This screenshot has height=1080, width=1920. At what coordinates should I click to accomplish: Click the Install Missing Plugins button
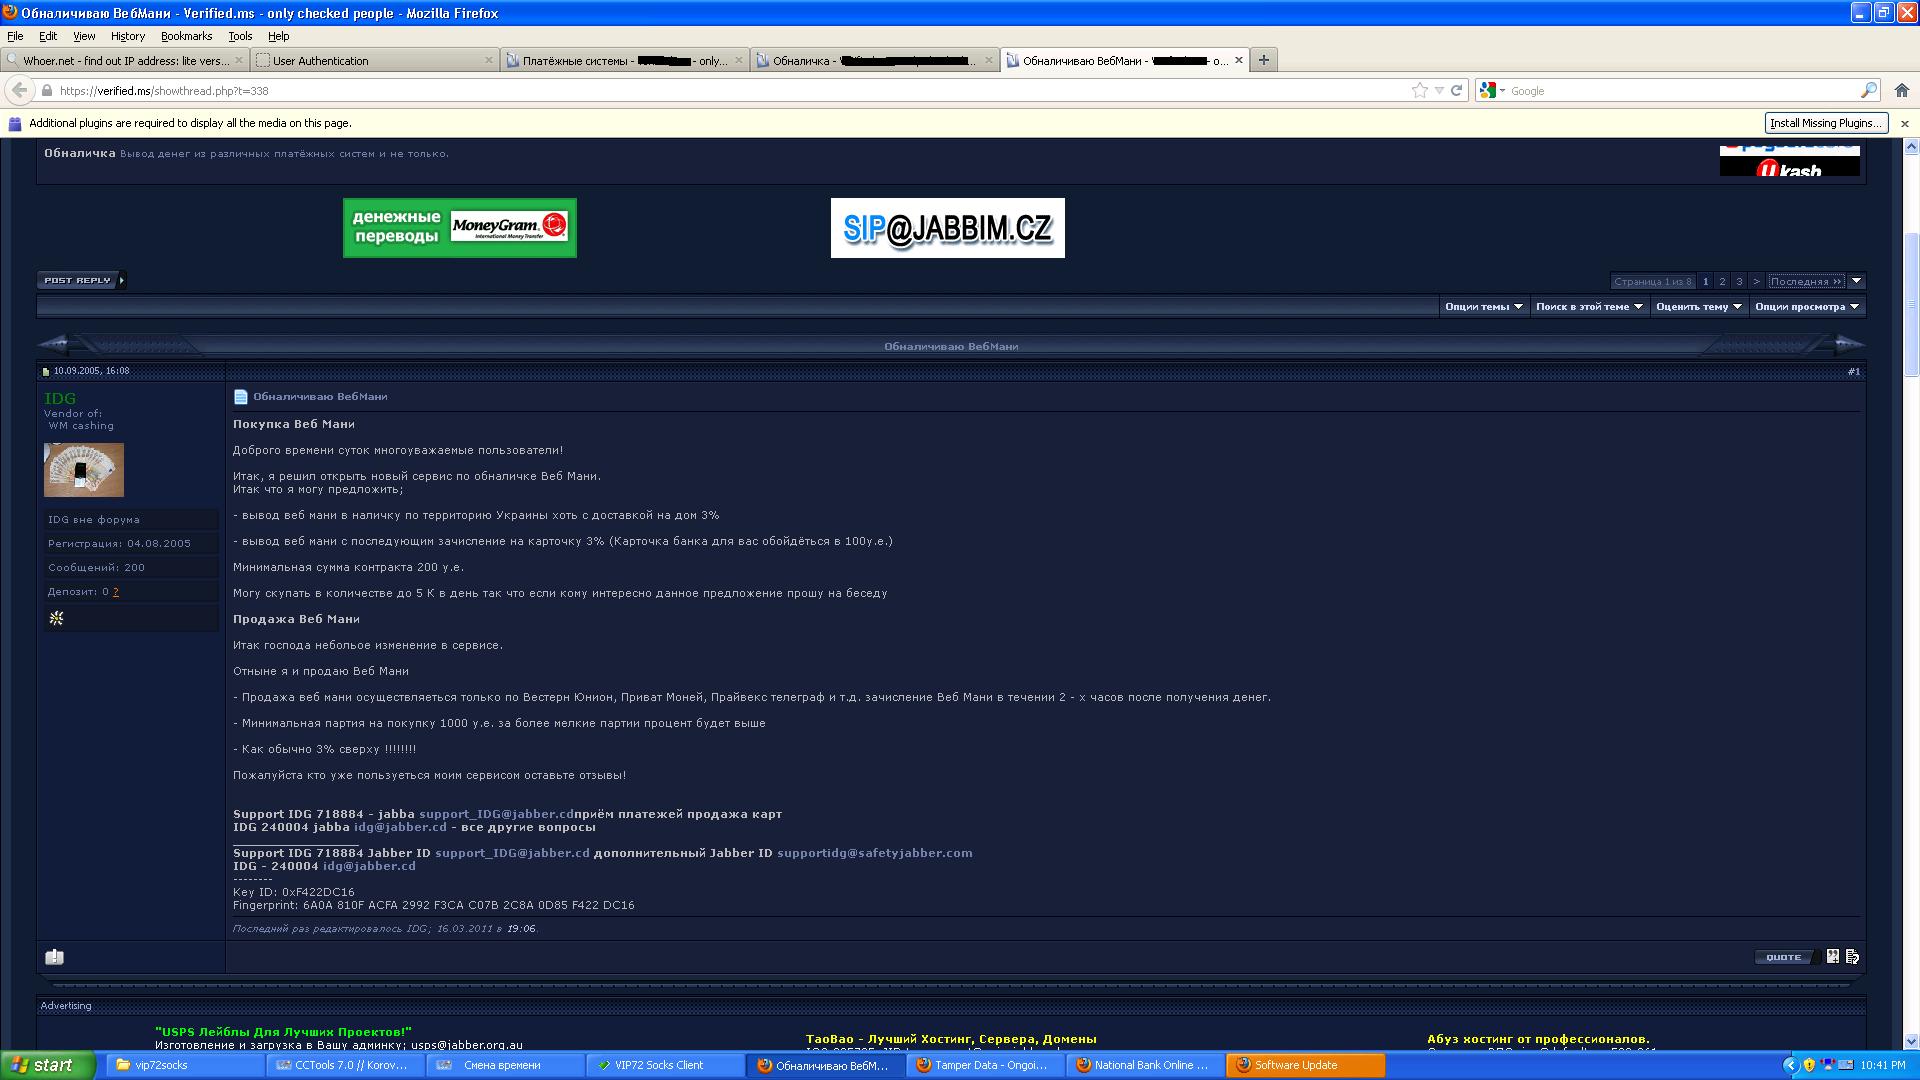1825,123
